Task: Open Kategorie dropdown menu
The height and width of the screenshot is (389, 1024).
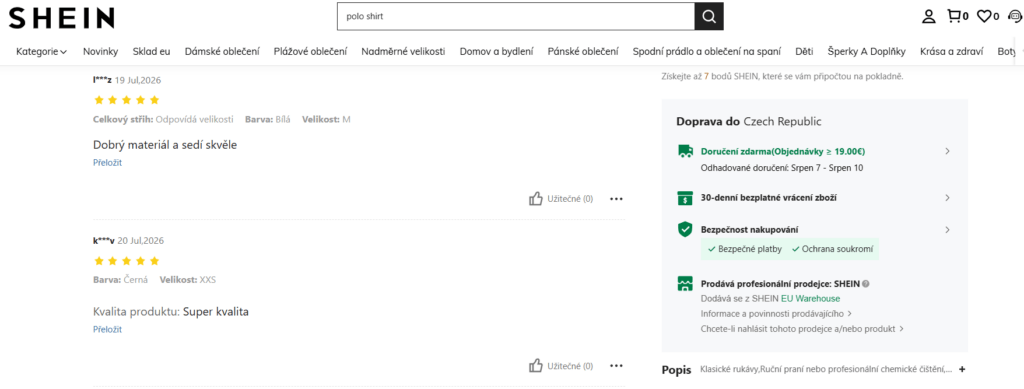Action: [x=41, y=52]
